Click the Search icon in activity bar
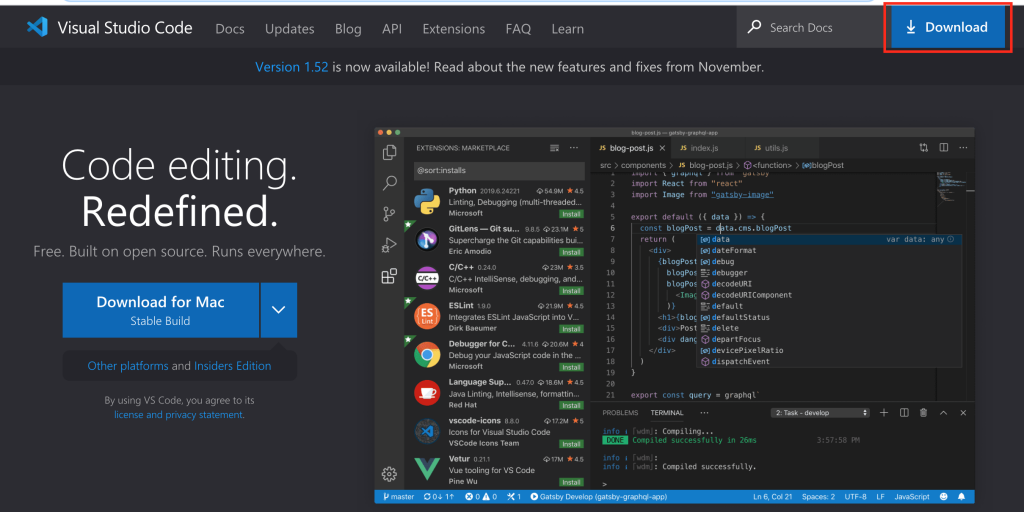1024x512 pixels. tap(390, 183)
